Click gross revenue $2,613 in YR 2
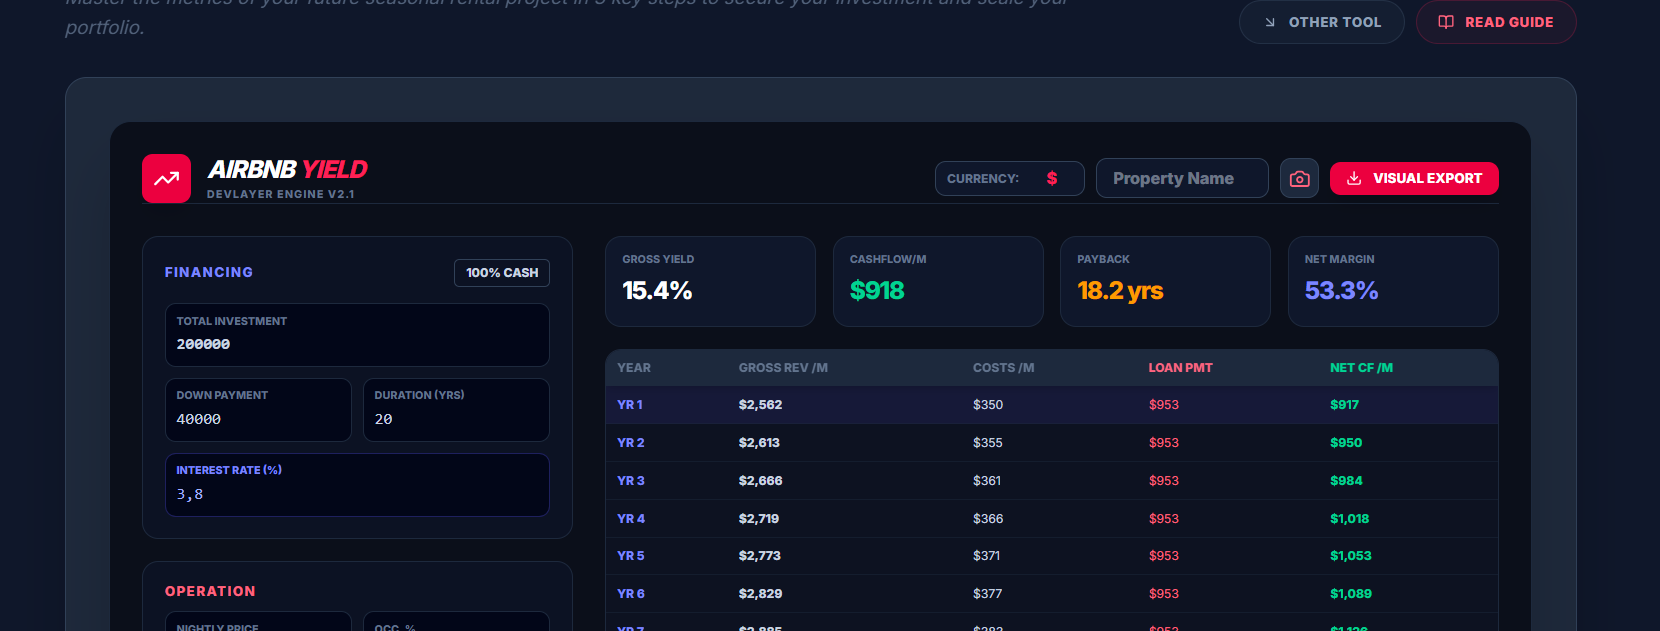Viewport: 1660px width, 631px height. coord(759,443)
